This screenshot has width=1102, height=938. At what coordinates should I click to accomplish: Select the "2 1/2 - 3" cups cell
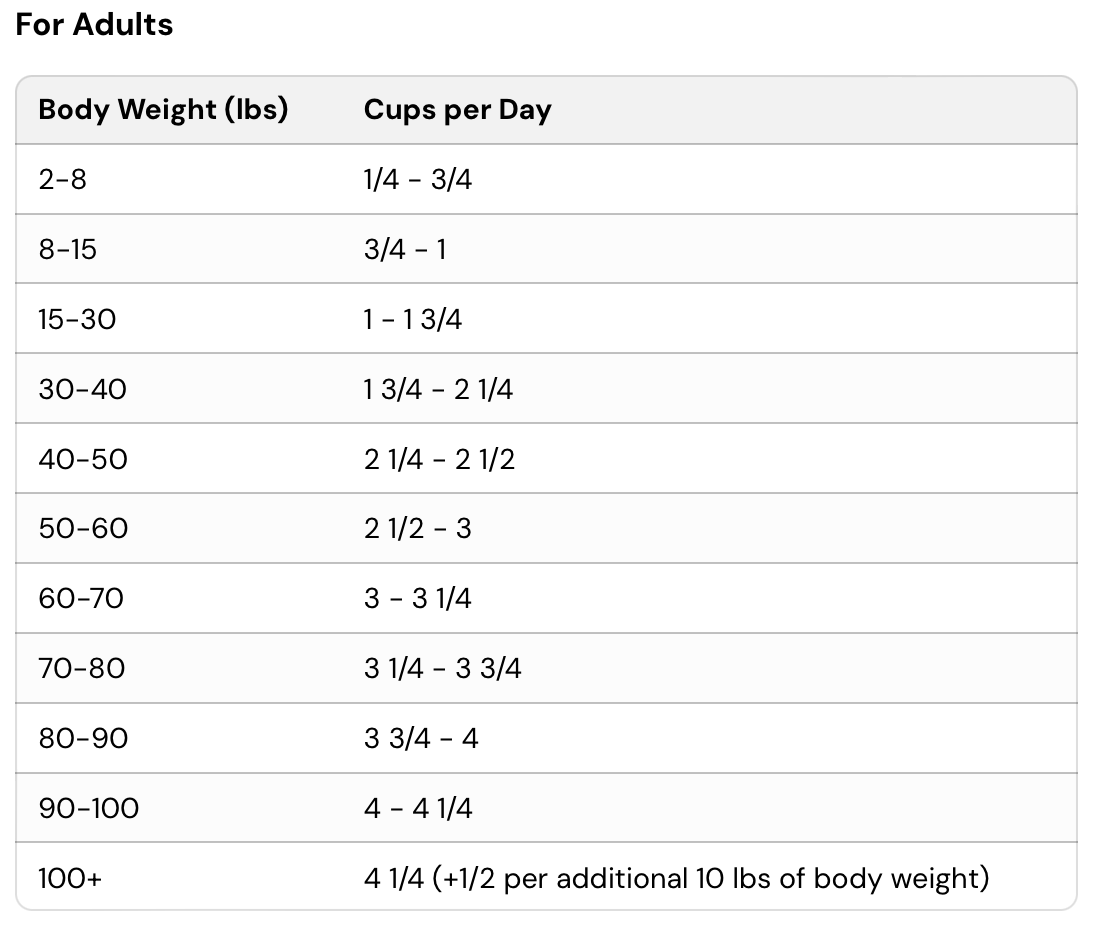(x=417, y=528)
